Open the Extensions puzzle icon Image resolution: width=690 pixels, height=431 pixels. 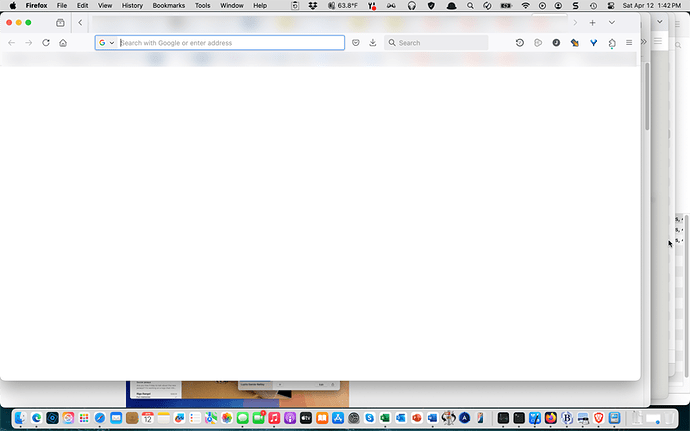[612, 43]
